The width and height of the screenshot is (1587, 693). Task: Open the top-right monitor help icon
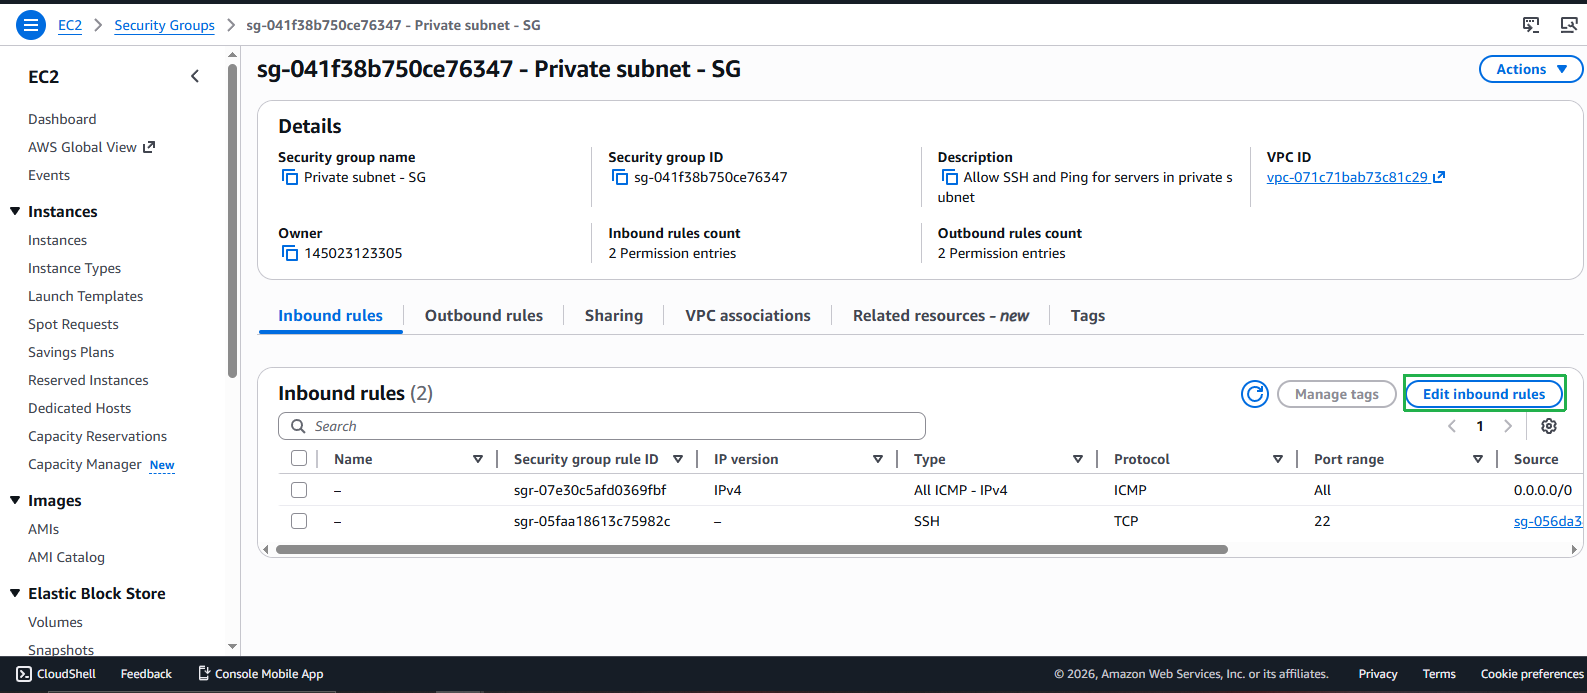click(x=1569, y=25)
